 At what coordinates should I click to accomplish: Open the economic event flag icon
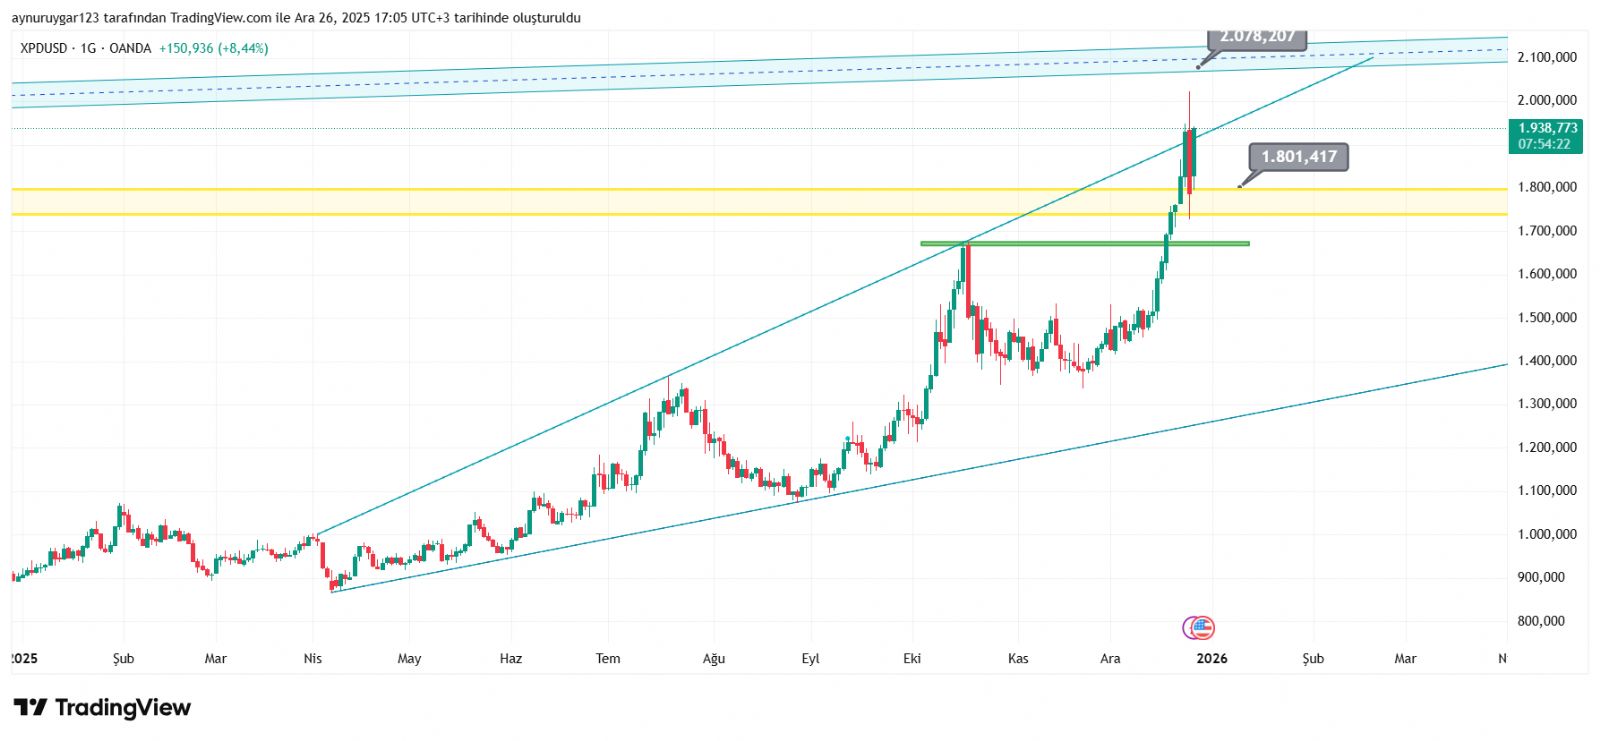tap(1201, 628)
